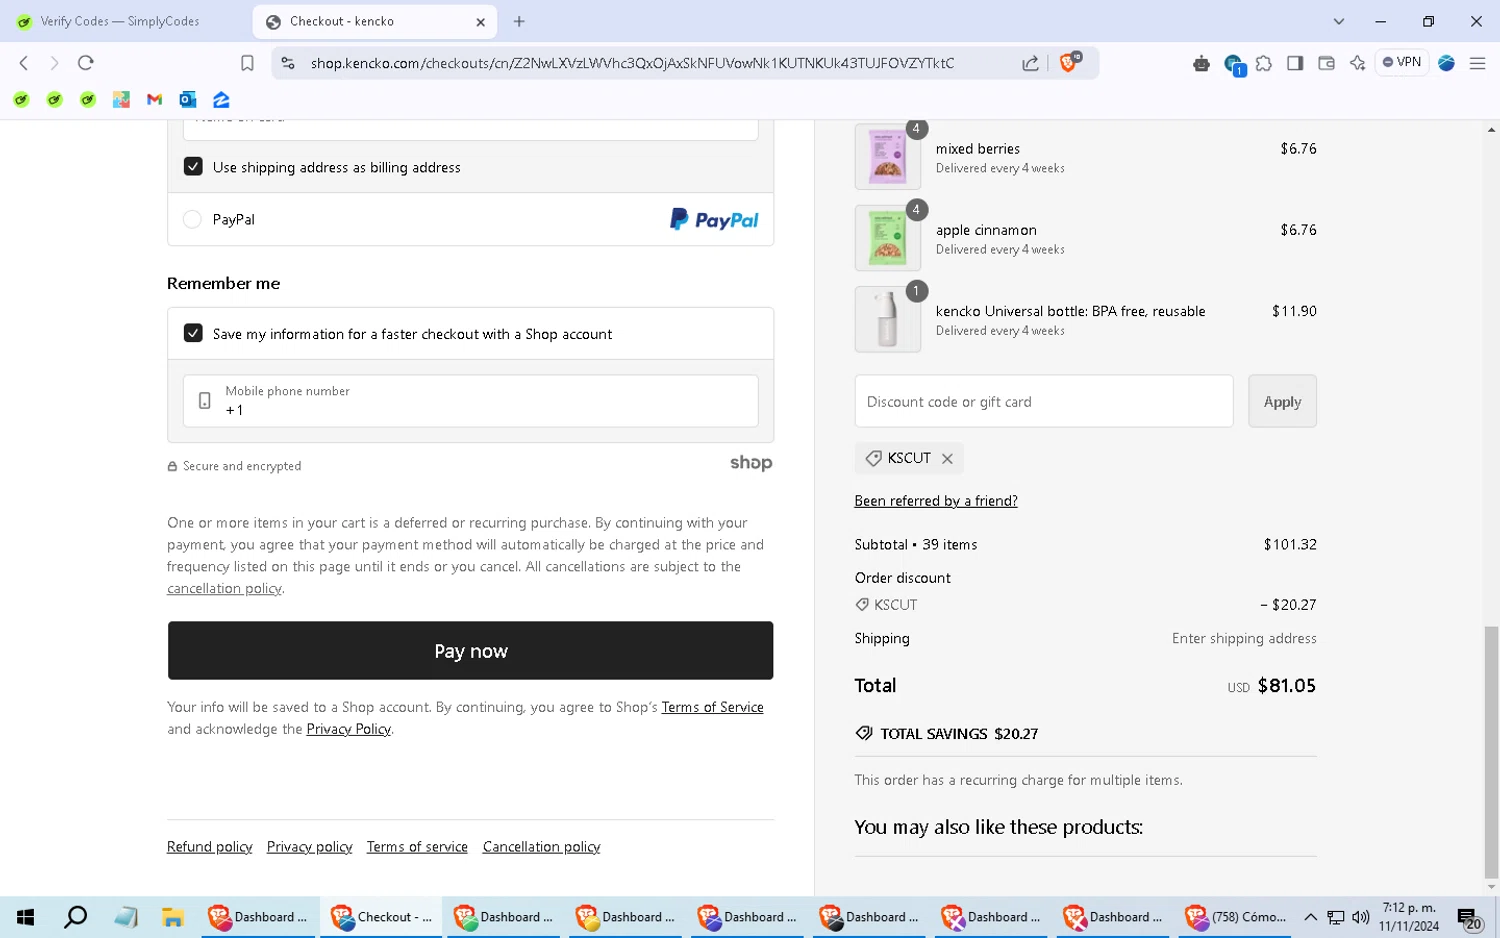The width and height of the screenshot is (1500, 938).
Task: Select the Checkout - kencko tab
Action: 375,21
